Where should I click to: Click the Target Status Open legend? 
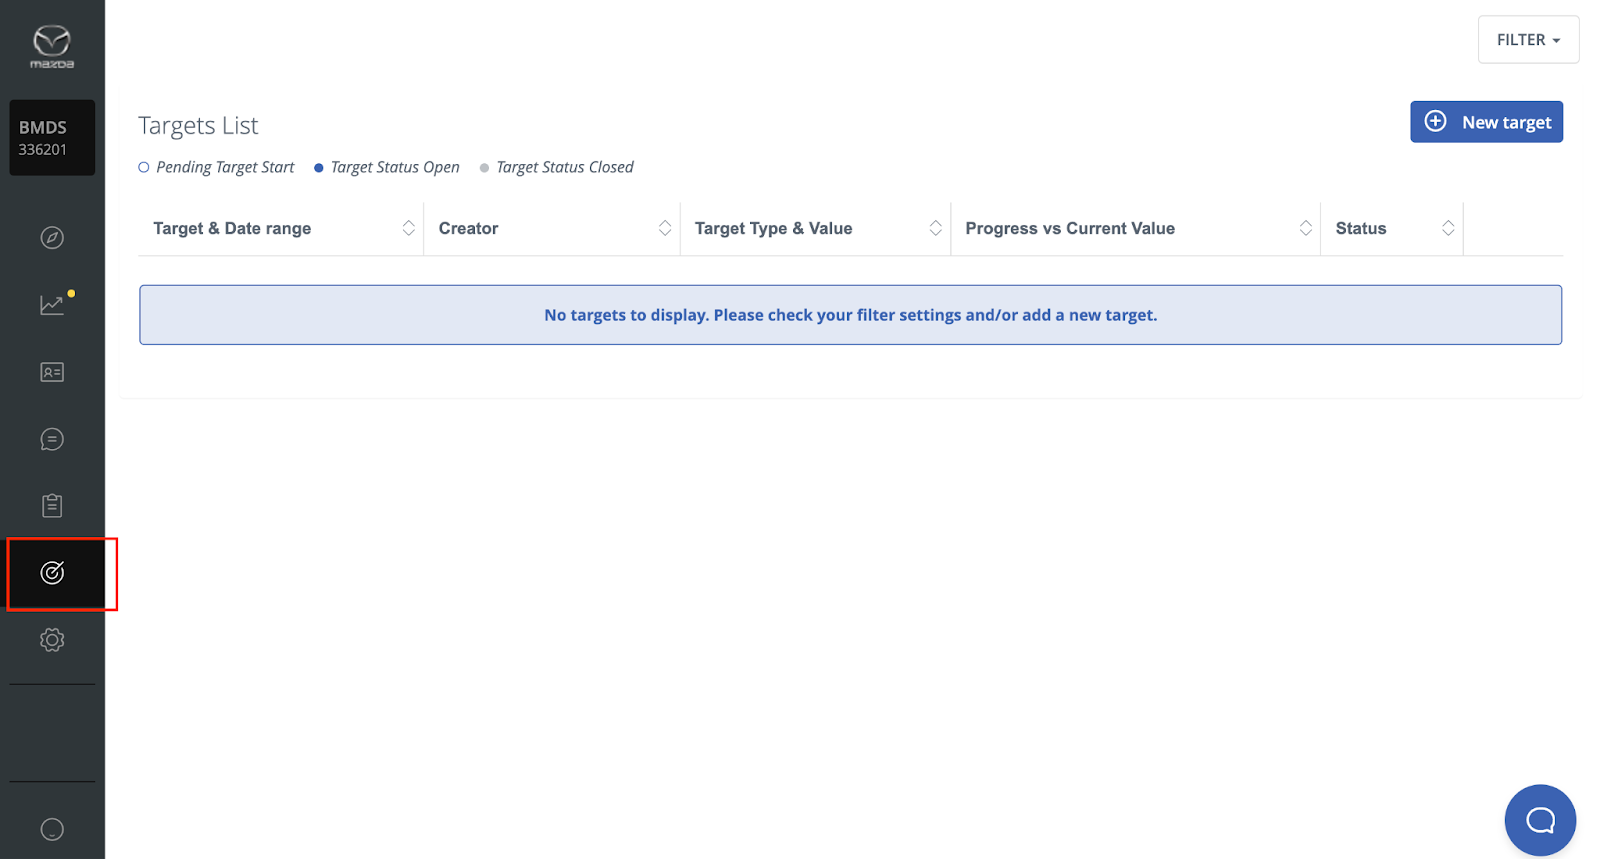click(387, 167)
